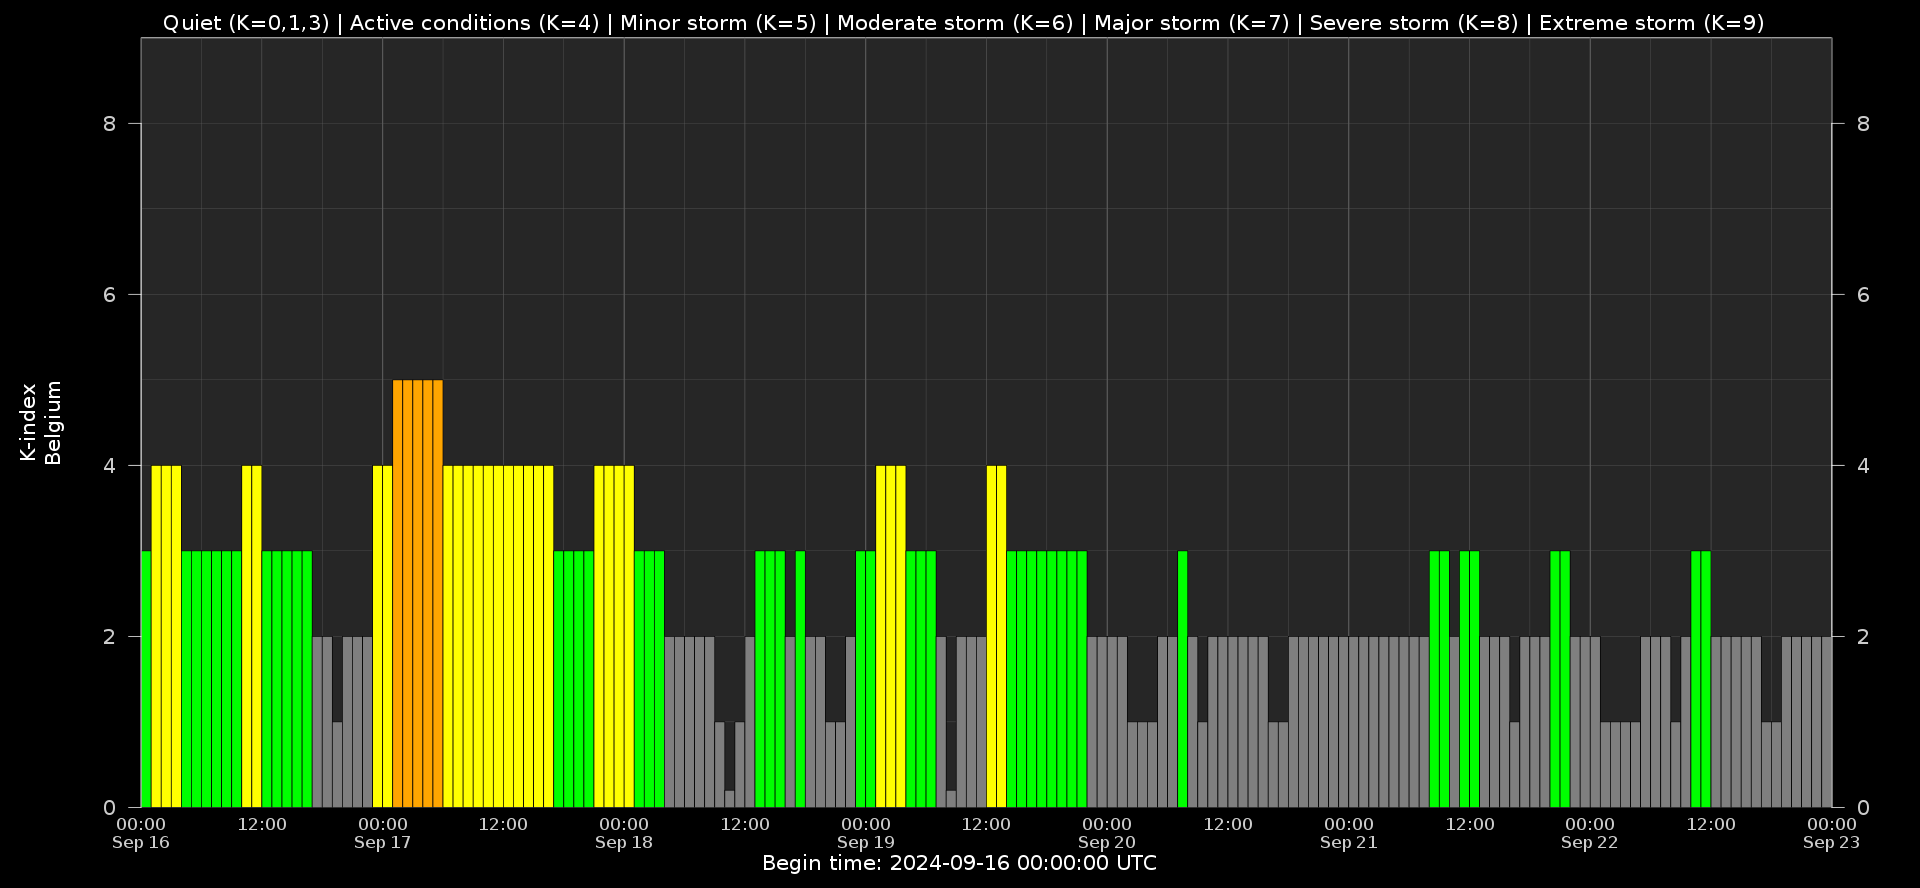This screenshot has height=888, width=1920.
Task: Click the right axis tick label 6
Action: click(x=1863, y=295)
